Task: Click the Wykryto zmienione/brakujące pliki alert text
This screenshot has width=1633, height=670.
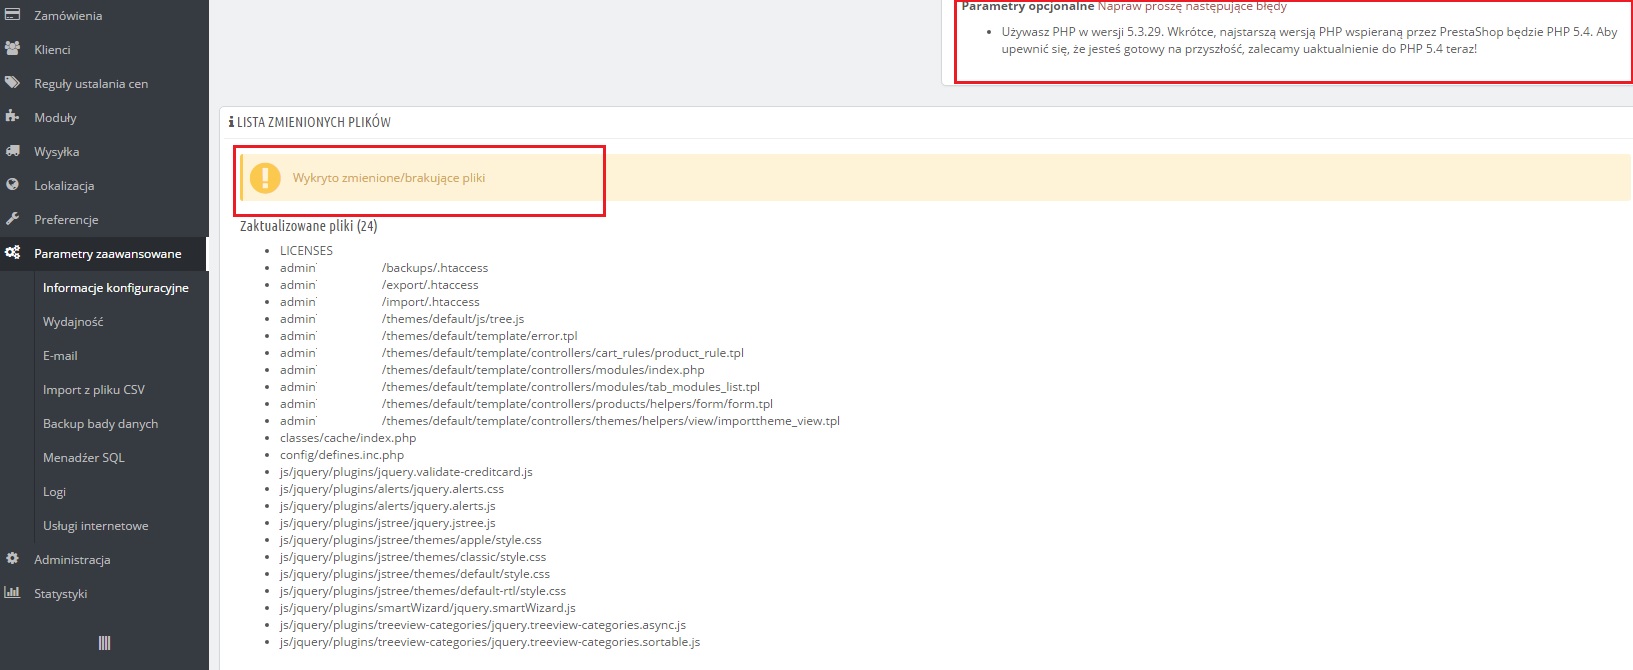Action: (389, 178)
